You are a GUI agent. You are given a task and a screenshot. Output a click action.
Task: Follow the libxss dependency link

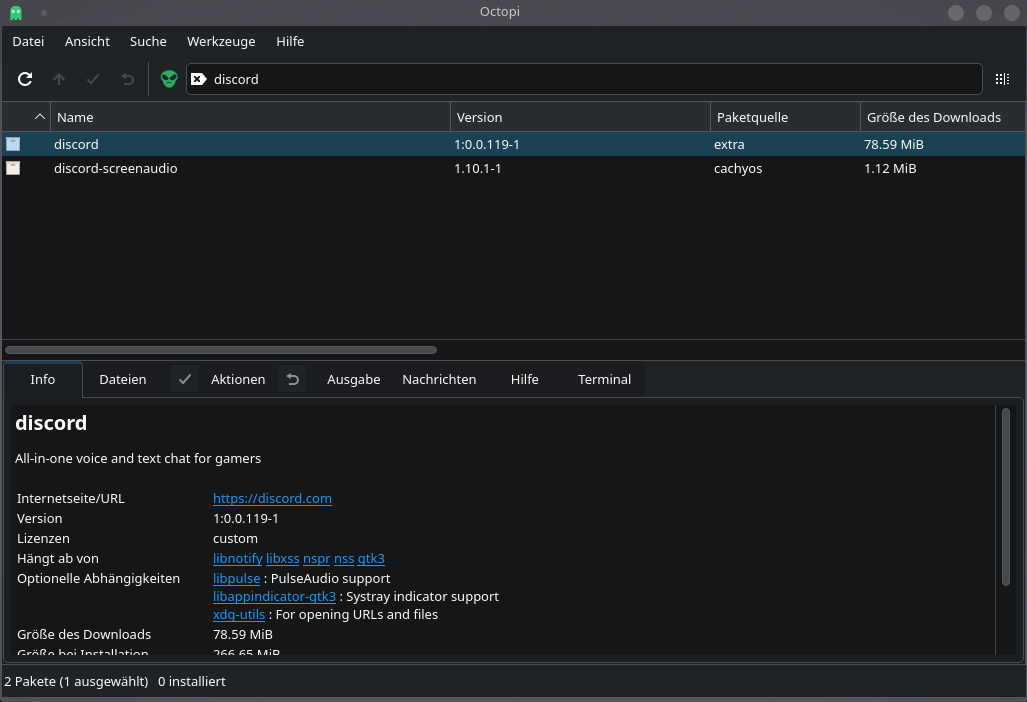pos(282,559)
